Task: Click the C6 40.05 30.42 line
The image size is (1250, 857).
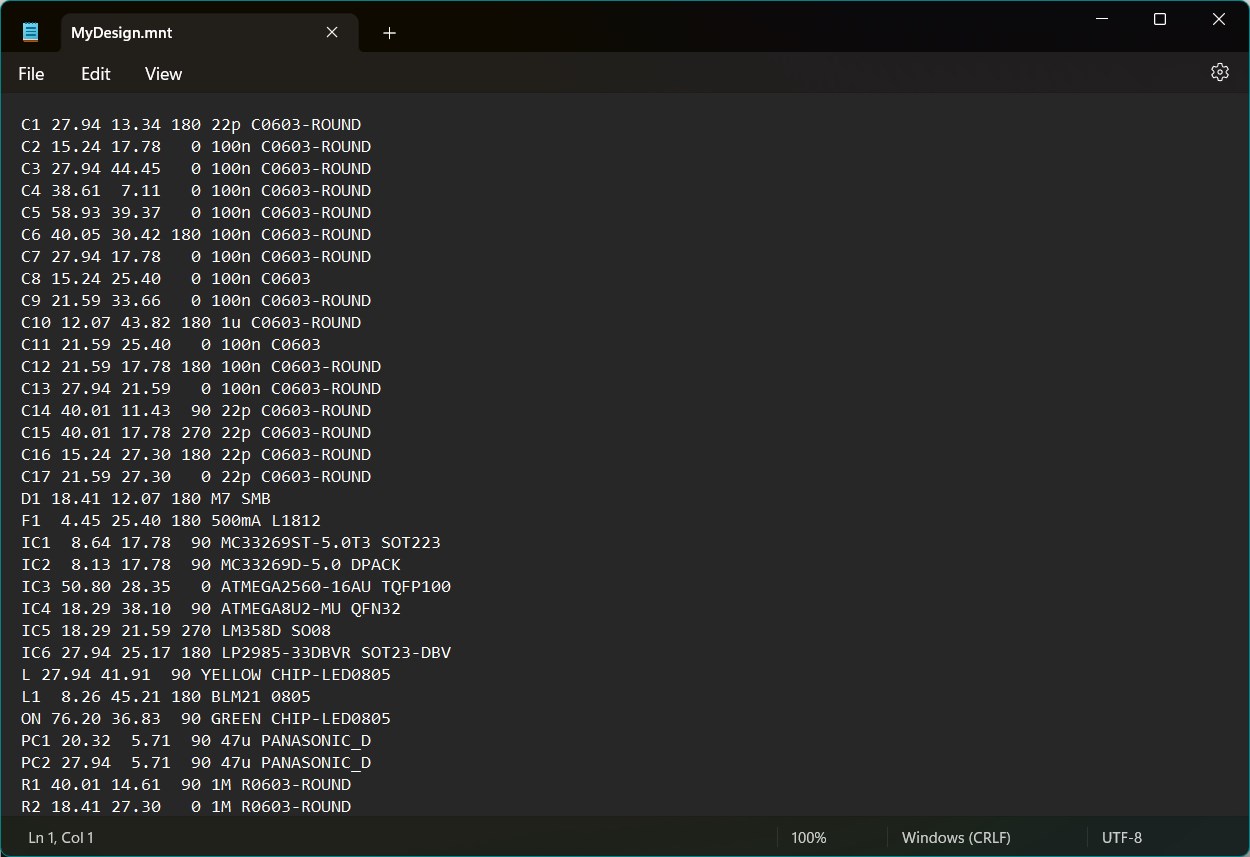Action: (x=196, y=235)
